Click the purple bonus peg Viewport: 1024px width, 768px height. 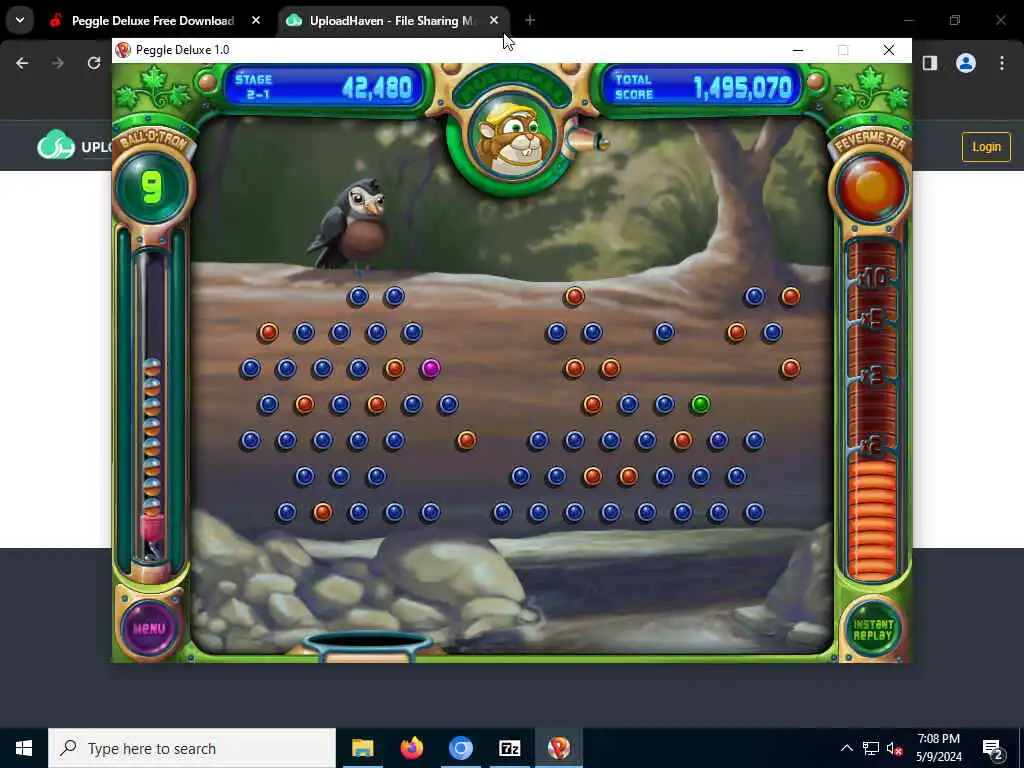430,368
